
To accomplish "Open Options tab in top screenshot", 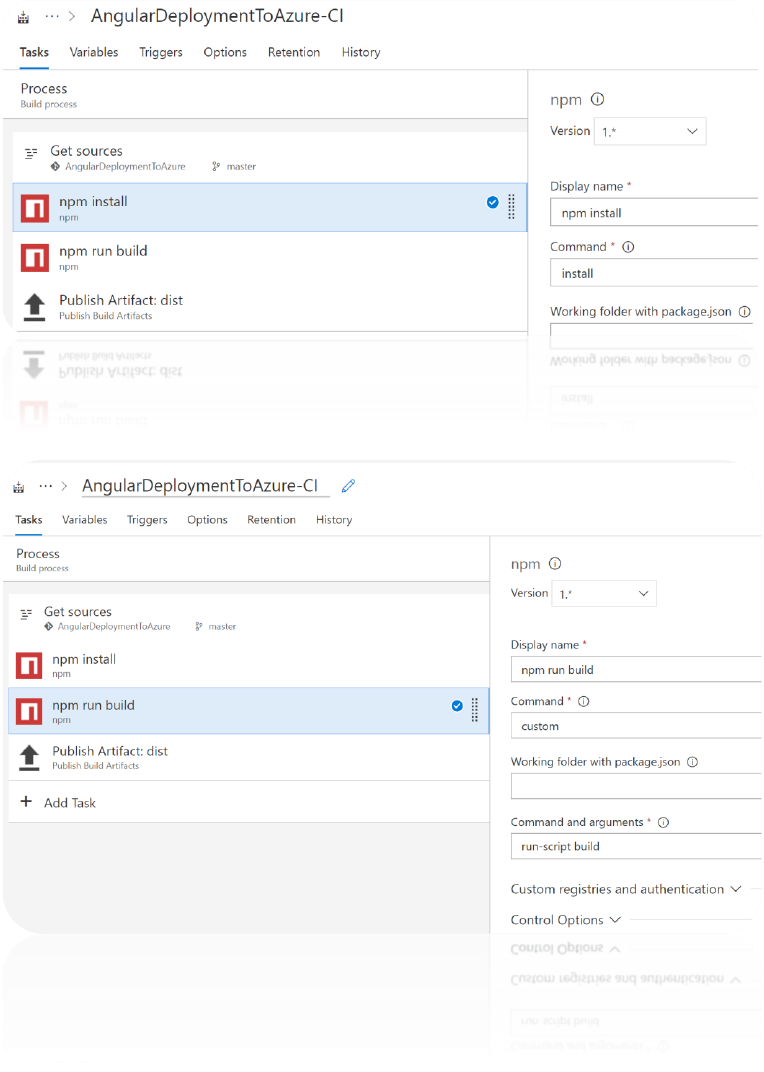I will [x=225, y=52].
